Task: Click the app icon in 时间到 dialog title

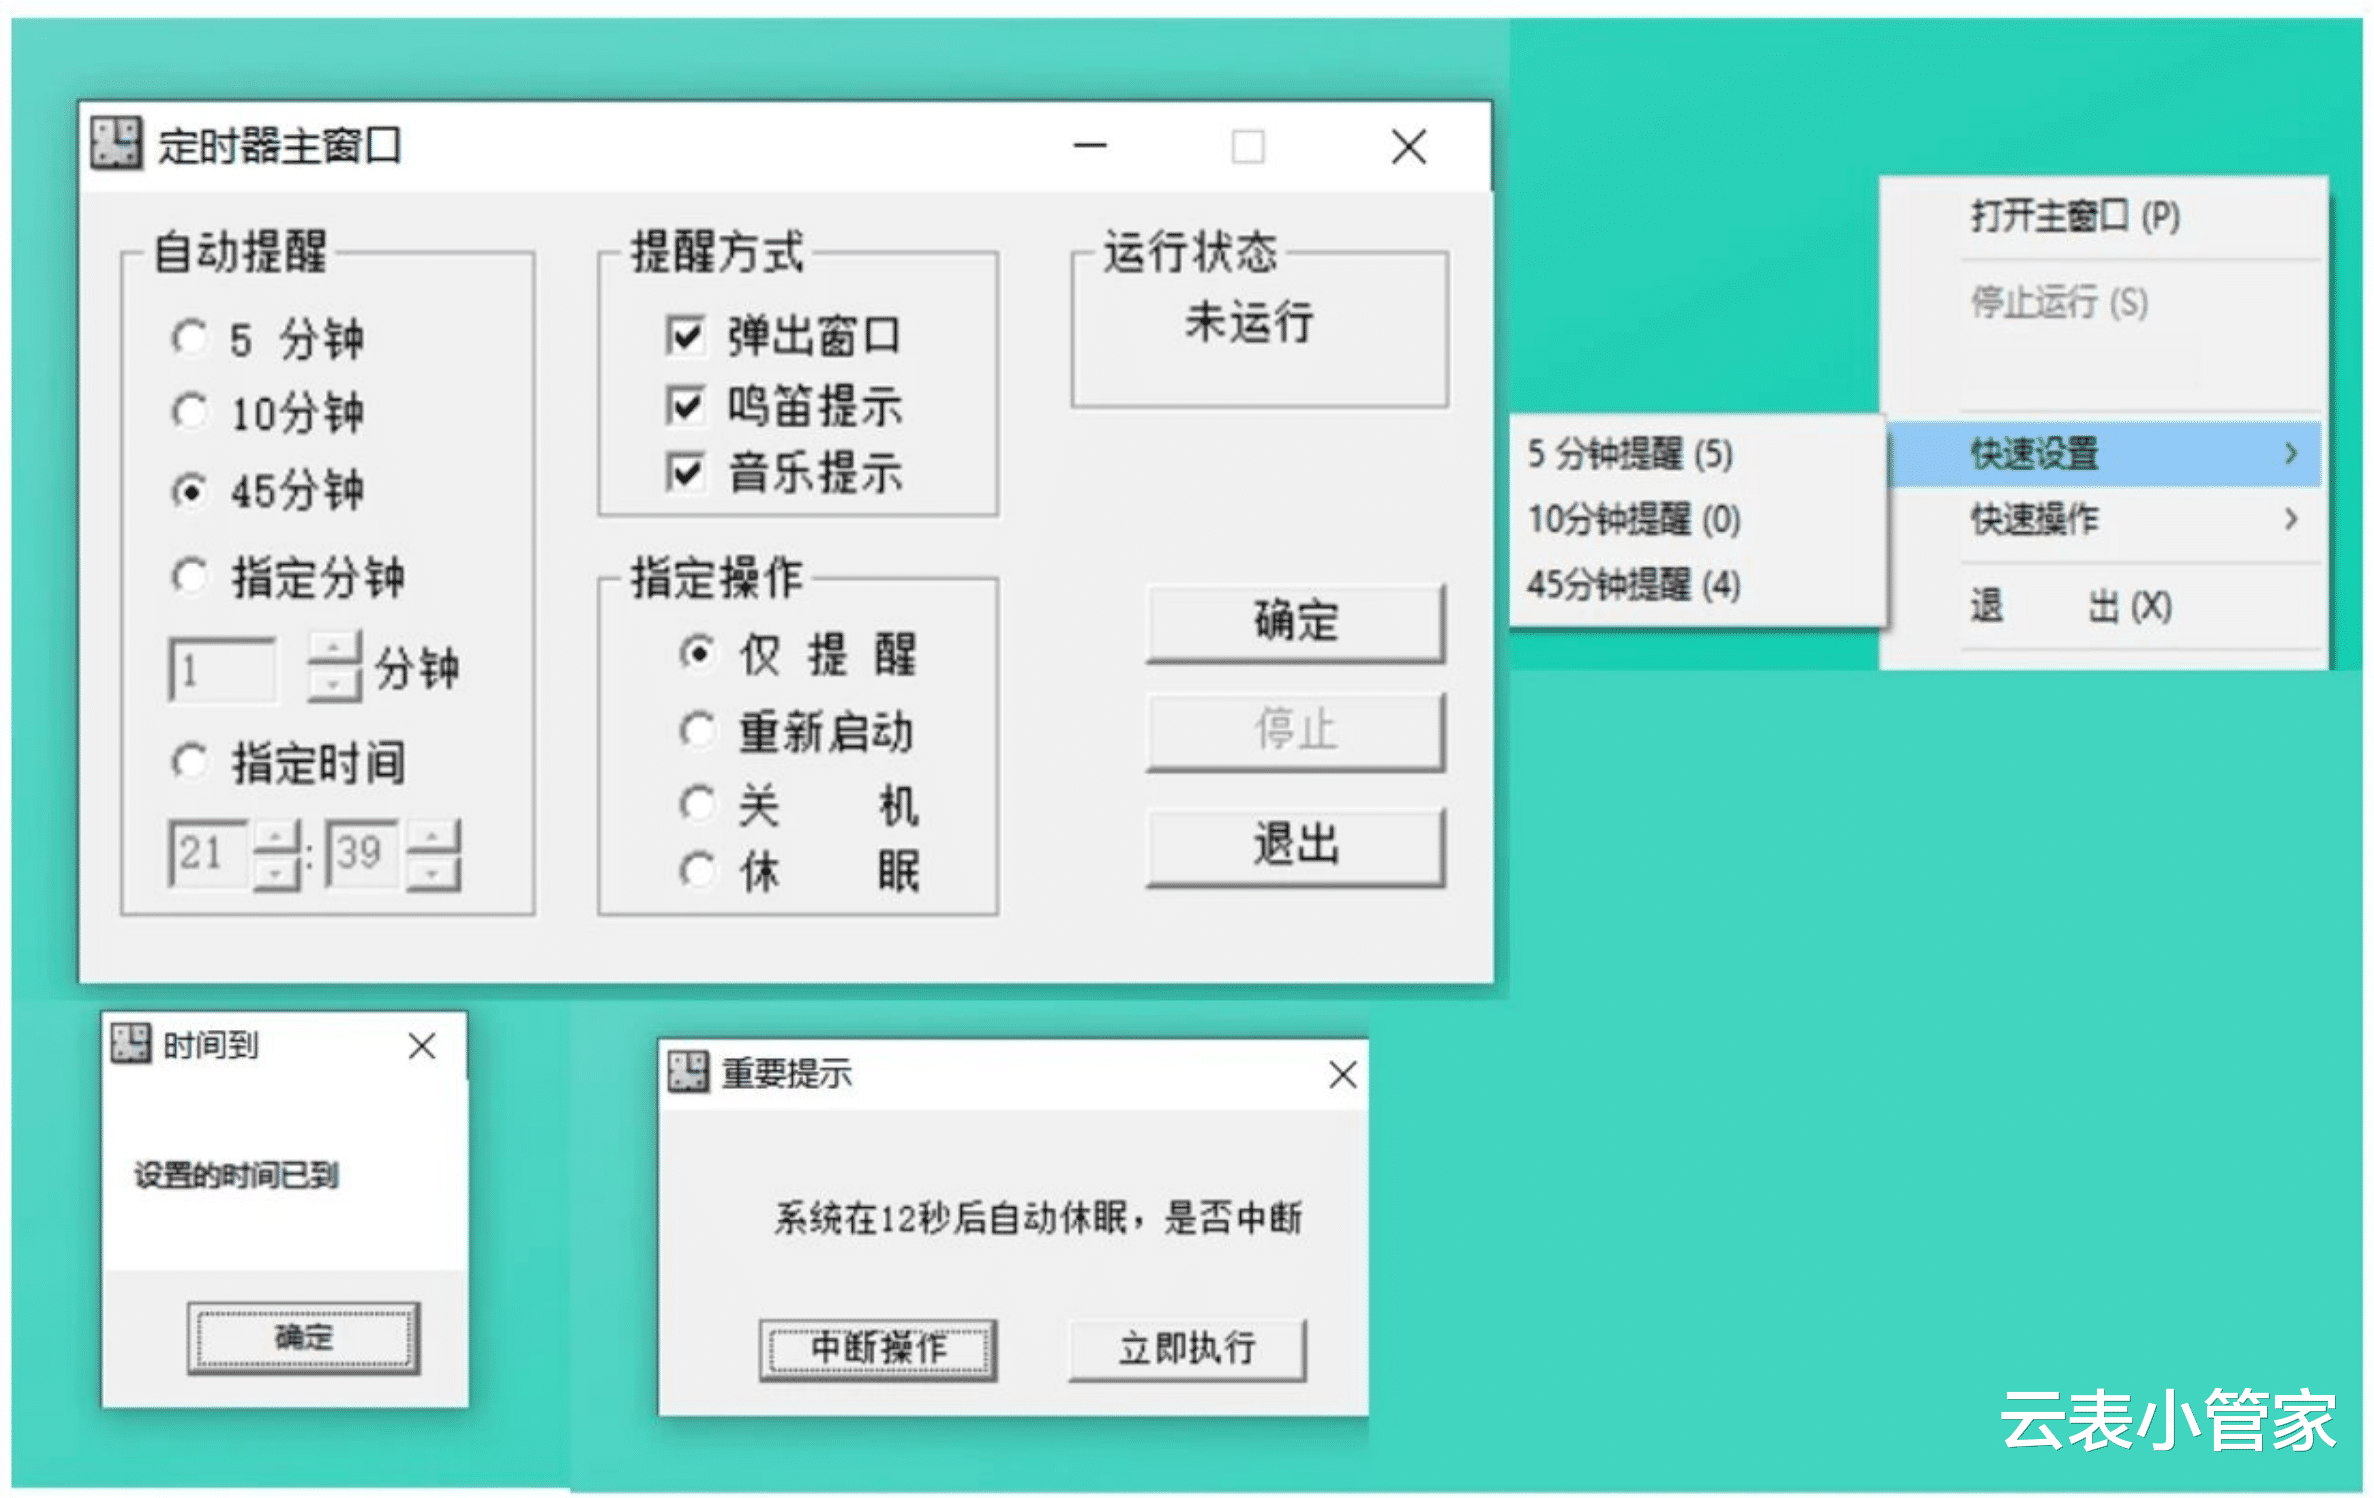Action: point(130,1043)
